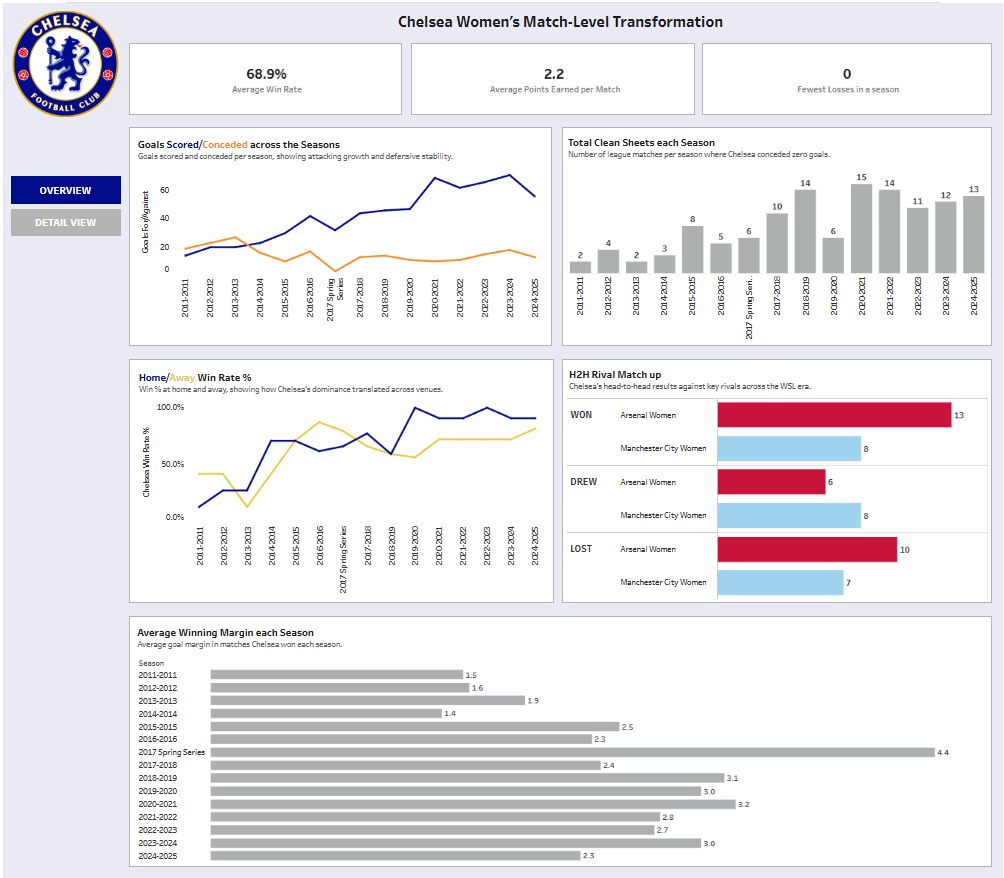Screen dimensions: 1004x878
Task: Select the 2.2 Average Points per Match card
Action: (x=553, y=79)
